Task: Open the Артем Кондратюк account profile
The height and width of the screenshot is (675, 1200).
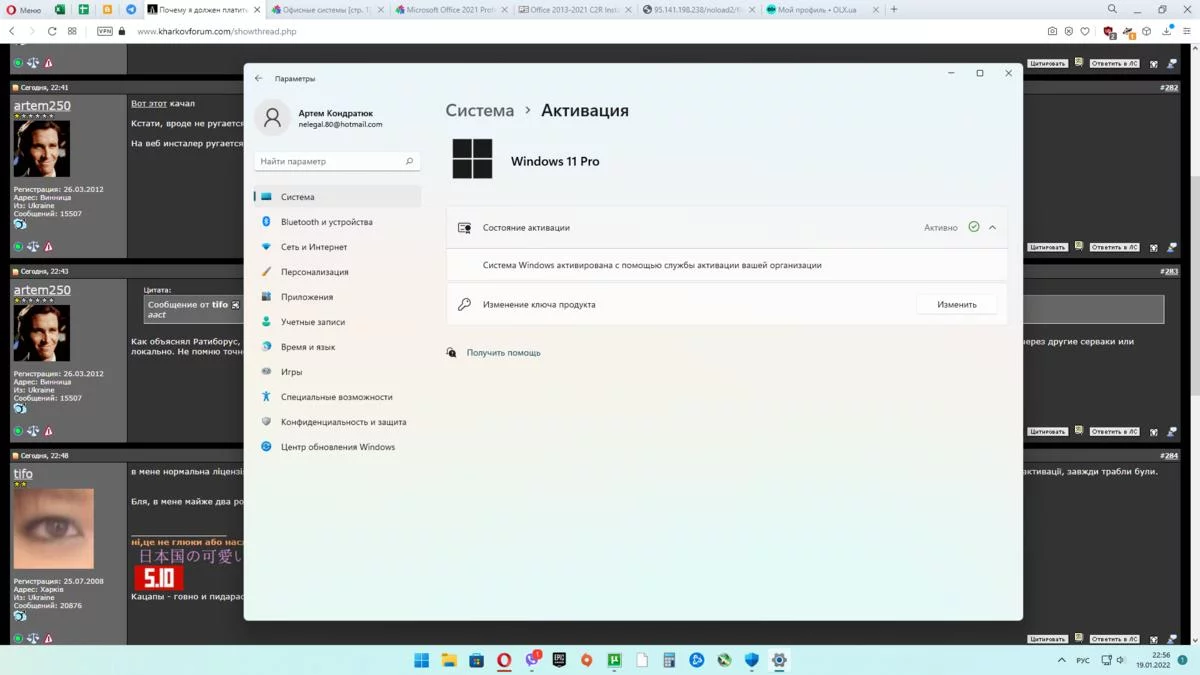Action: 322,118
